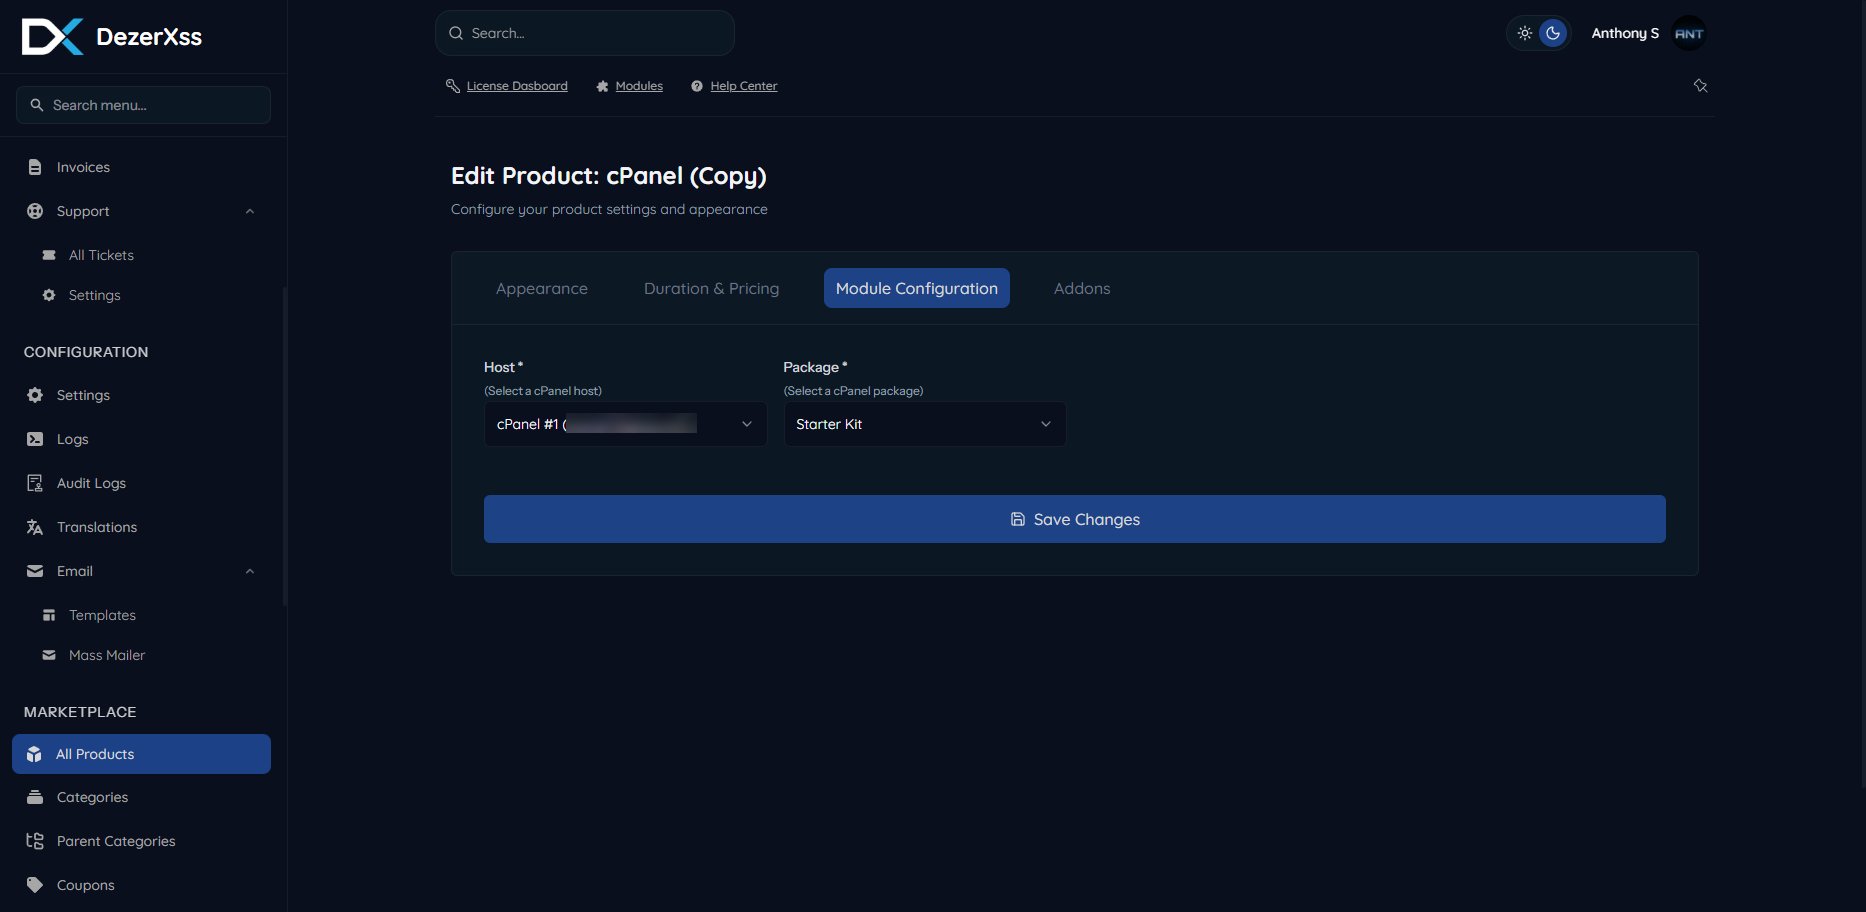
Task: Click the DezerXss logo icon
Action: click(x=52, y=37)
